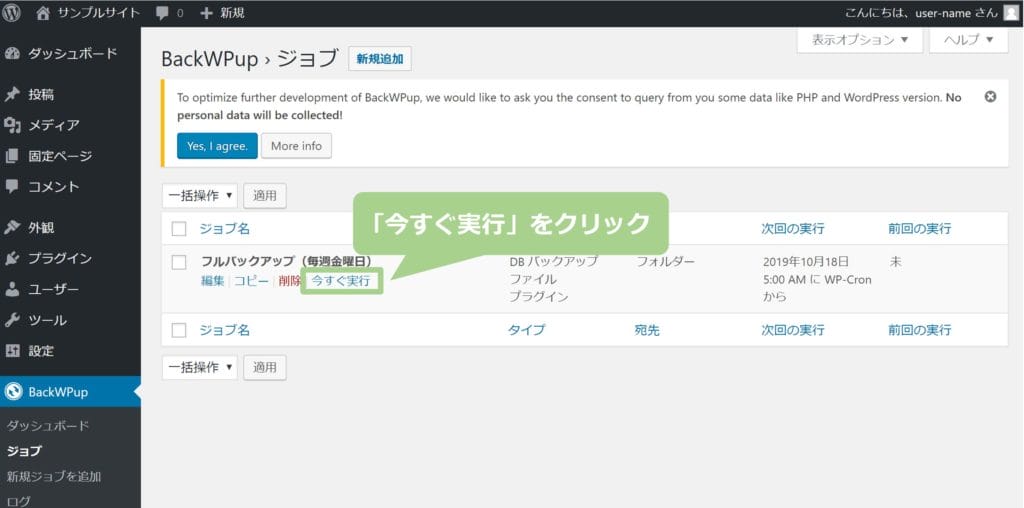Toggle the select-all checkbox in table footer
This screenshot has height=508, width=1024.
tap(179, 330)
